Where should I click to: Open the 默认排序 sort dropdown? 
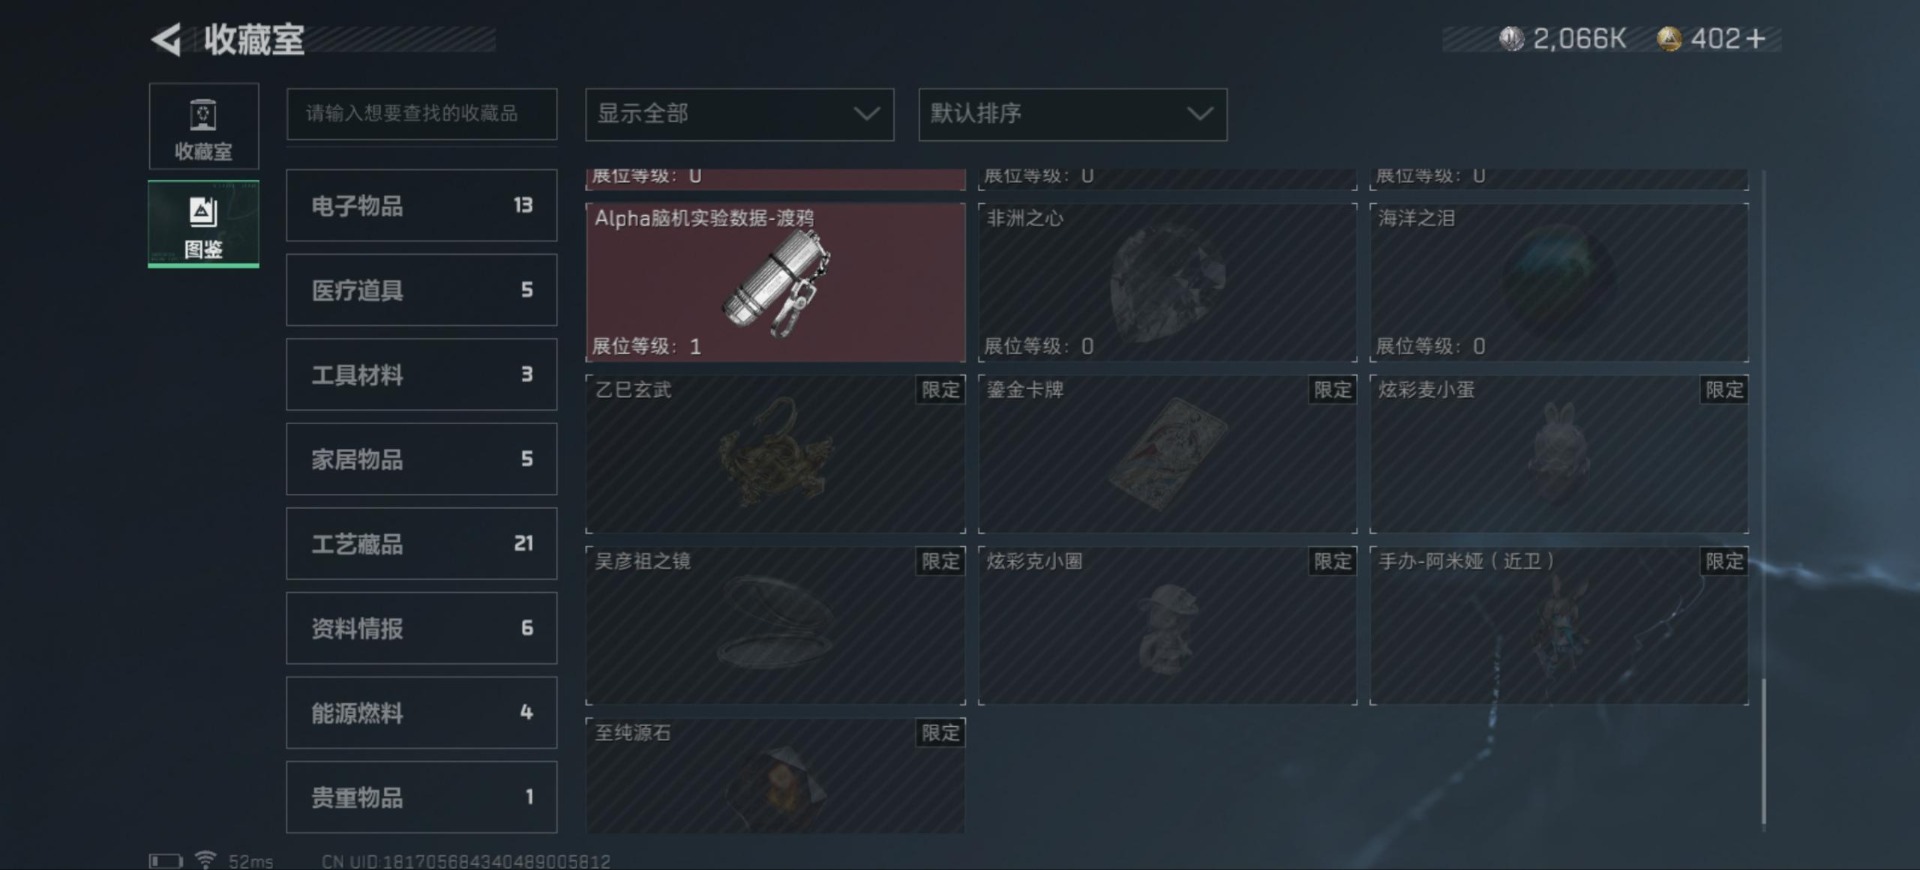1072,114
